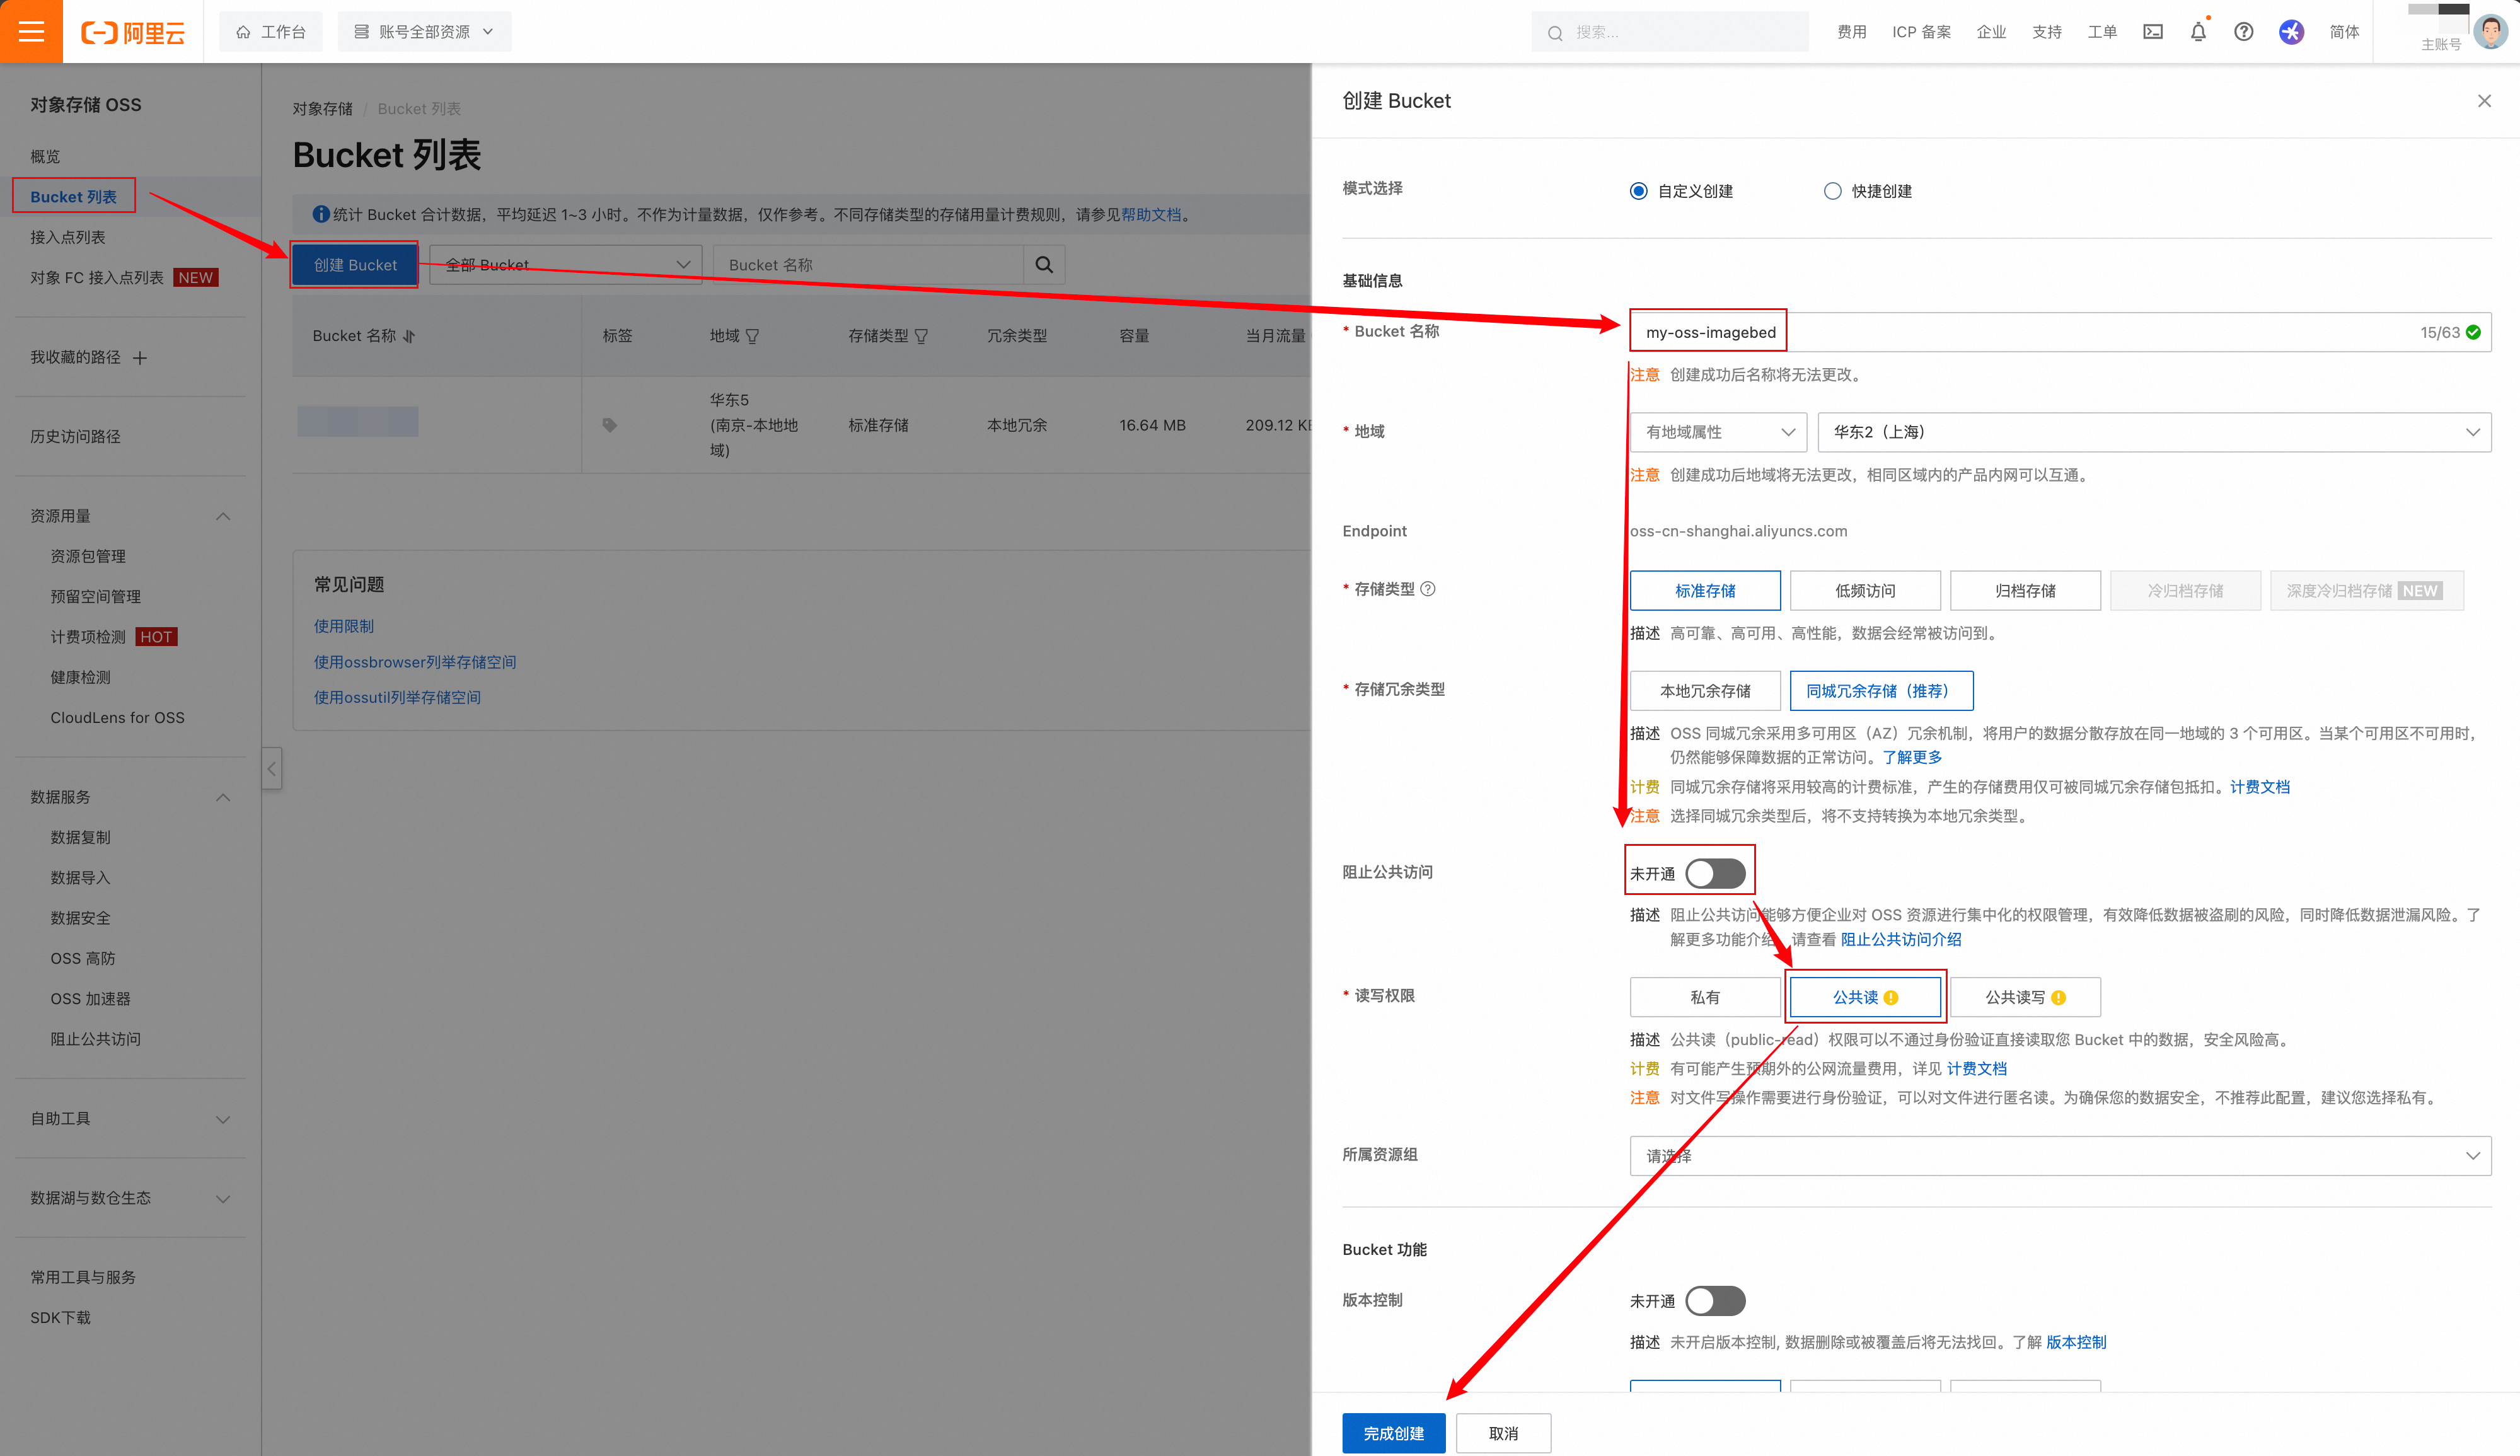Show storage type help tooltip icon
Image resolution: width=2520 pixels, height=1456 pixels.
tap(1428, 589)
